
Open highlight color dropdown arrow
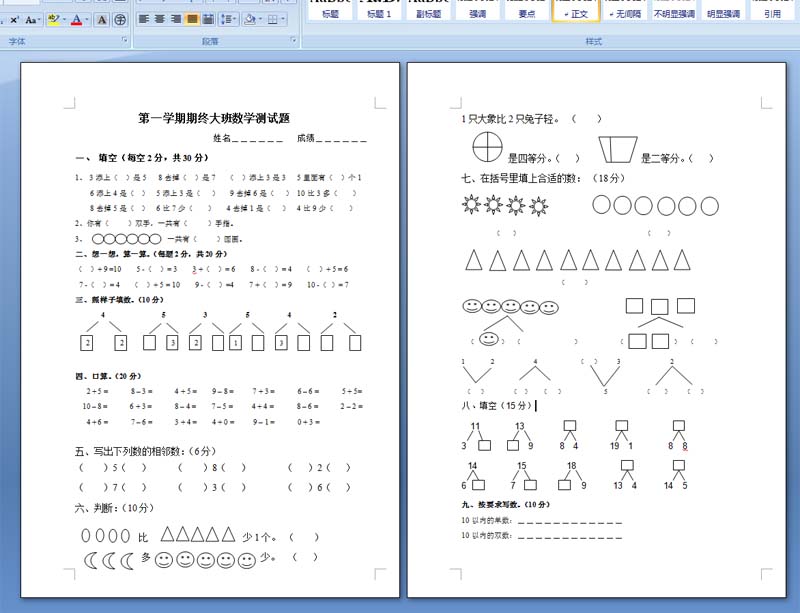pyautogui.click(x=64, y=20)
